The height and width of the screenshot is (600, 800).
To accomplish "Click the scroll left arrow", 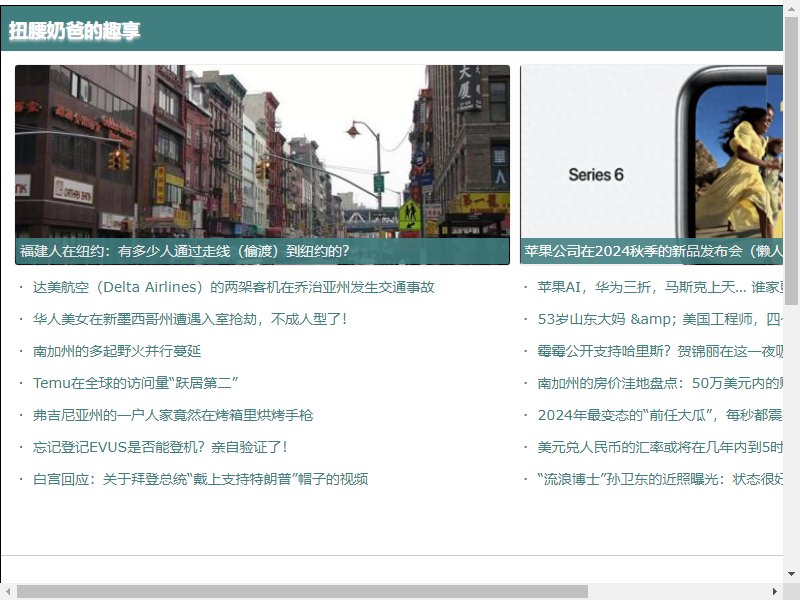I will point(8,592).
